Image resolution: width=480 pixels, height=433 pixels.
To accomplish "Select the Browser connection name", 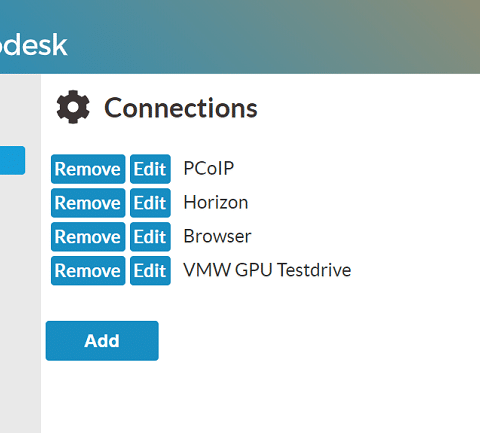I will pyautogui.click(x=217, y=236).
